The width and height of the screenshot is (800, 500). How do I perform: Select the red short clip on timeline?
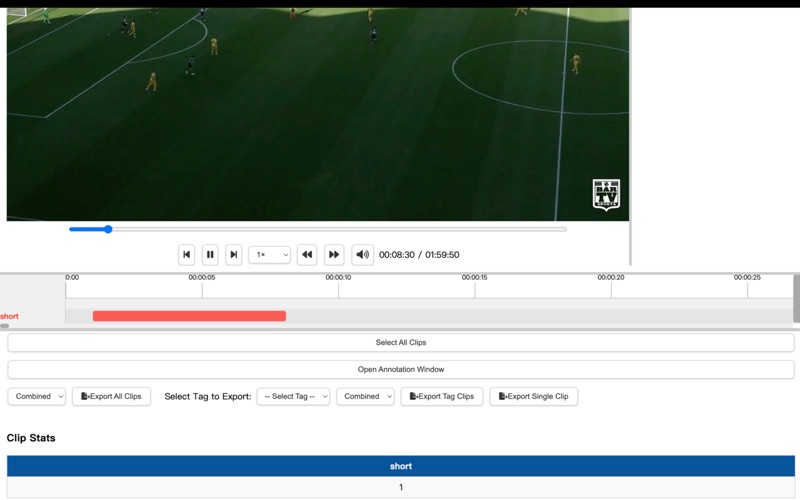click(189, 316)
